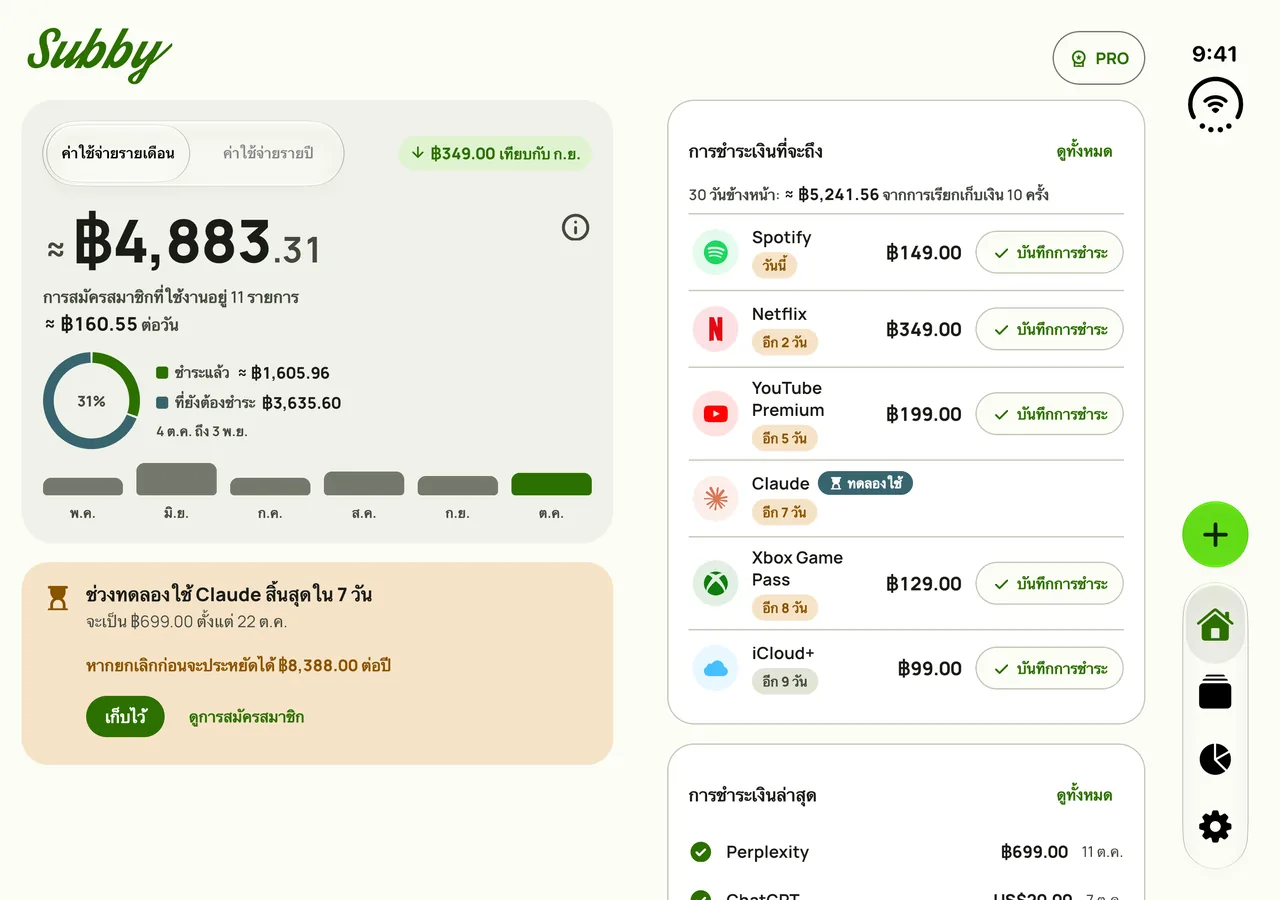
Task: Click the Wi-Fi status icon
Action: pyautogui.click(x=1215, y=104)
